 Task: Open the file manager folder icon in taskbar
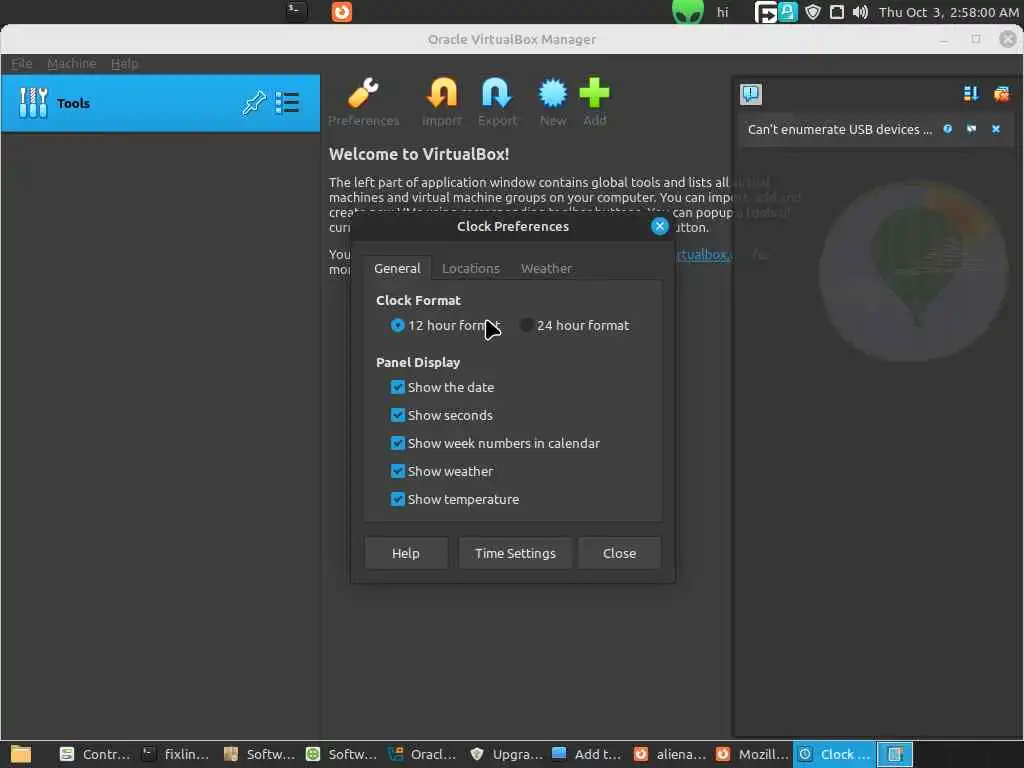tap(21, 754)
